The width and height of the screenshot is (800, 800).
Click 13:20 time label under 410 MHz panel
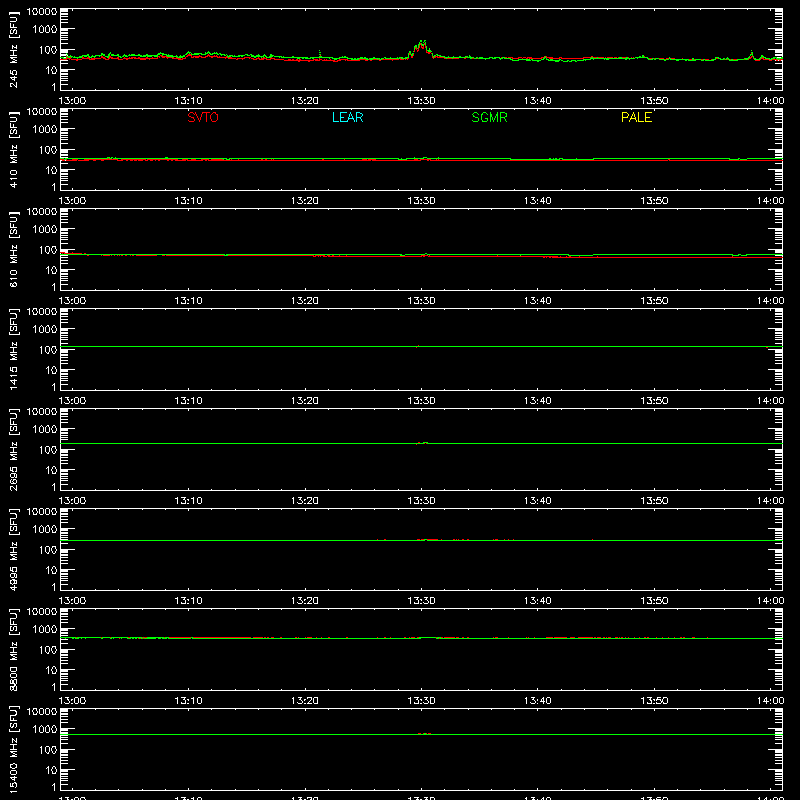pyautogui.click(x=305, y=201)
